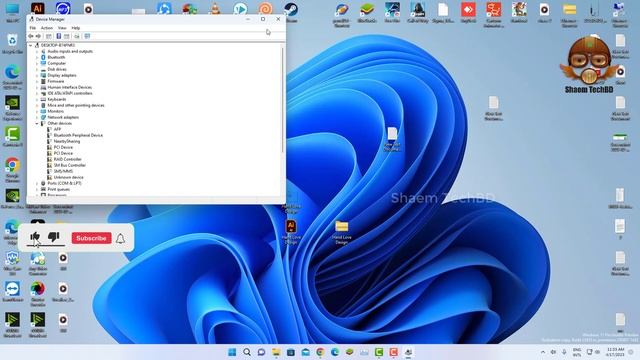Click the blue Help icon in the toolbar
This screenshot has height=360, width=640.
pyautogui.click(x=58, y=36)
